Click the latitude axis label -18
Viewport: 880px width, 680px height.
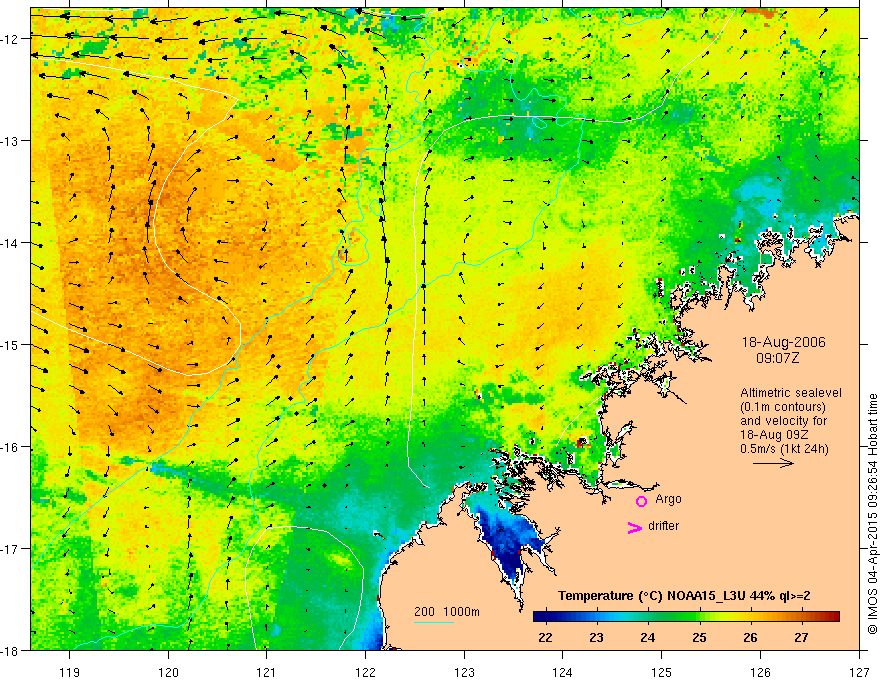pos(11,651)
